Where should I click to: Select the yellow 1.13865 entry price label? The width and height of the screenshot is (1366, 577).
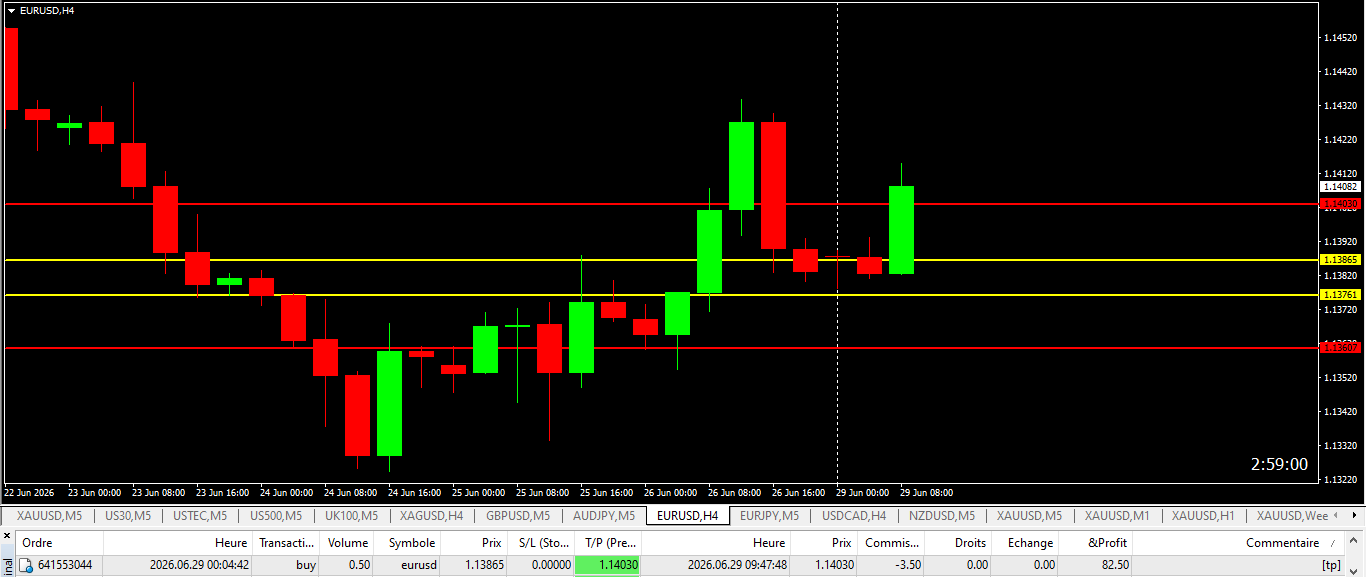point(1340,260)
